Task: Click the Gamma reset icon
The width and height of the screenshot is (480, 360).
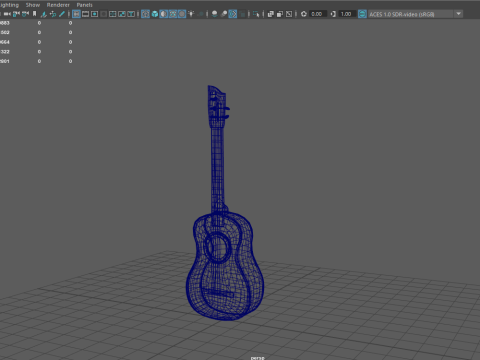Action: coord(333,14)
